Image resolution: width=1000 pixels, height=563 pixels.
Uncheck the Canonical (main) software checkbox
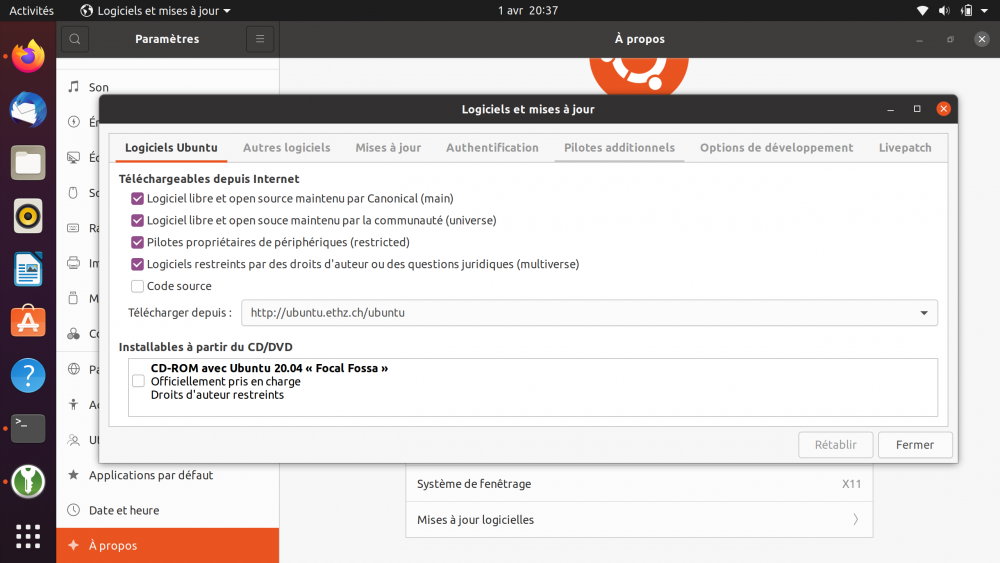pos(137,198)
